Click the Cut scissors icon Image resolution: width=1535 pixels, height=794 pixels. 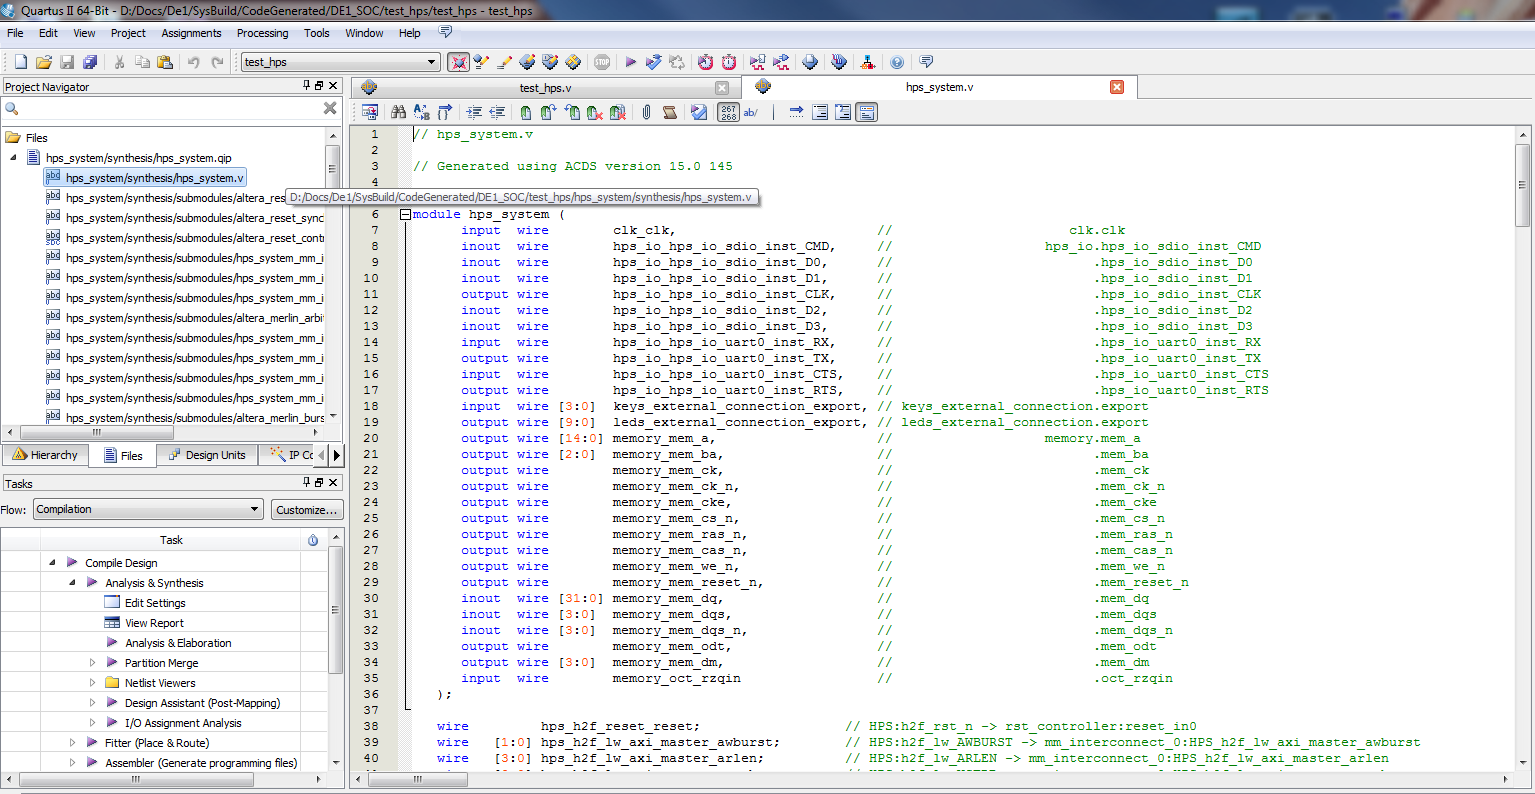tap(119, 62)
